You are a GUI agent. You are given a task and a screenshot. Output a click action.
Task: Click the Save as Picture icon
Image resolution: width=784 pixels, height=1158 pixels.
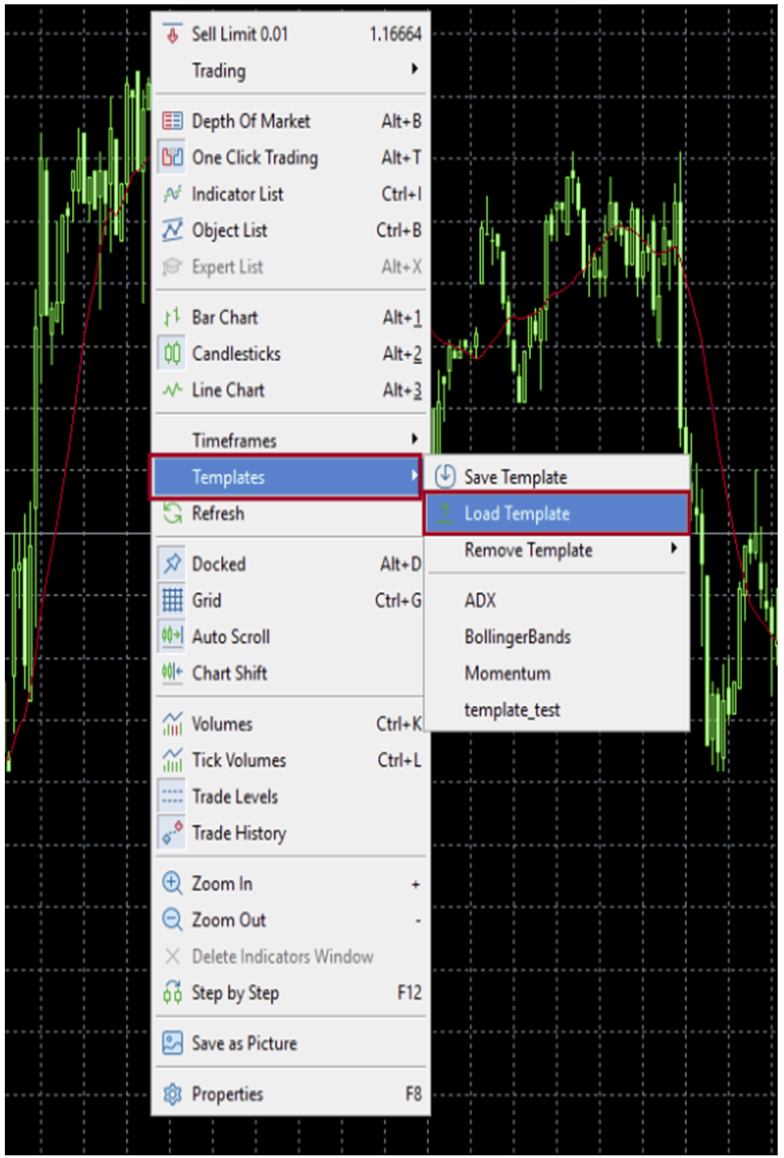[172, 1043]
